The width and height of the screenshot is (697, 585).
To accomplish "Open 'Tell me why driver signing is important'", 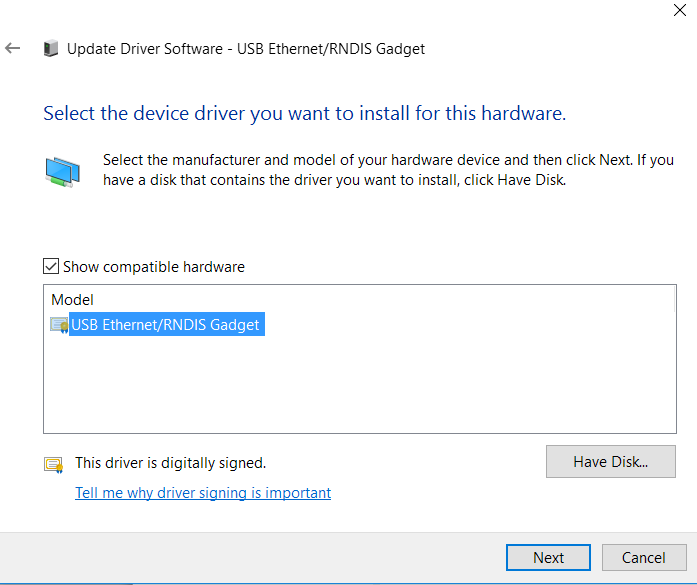I will tap(203, 493).
